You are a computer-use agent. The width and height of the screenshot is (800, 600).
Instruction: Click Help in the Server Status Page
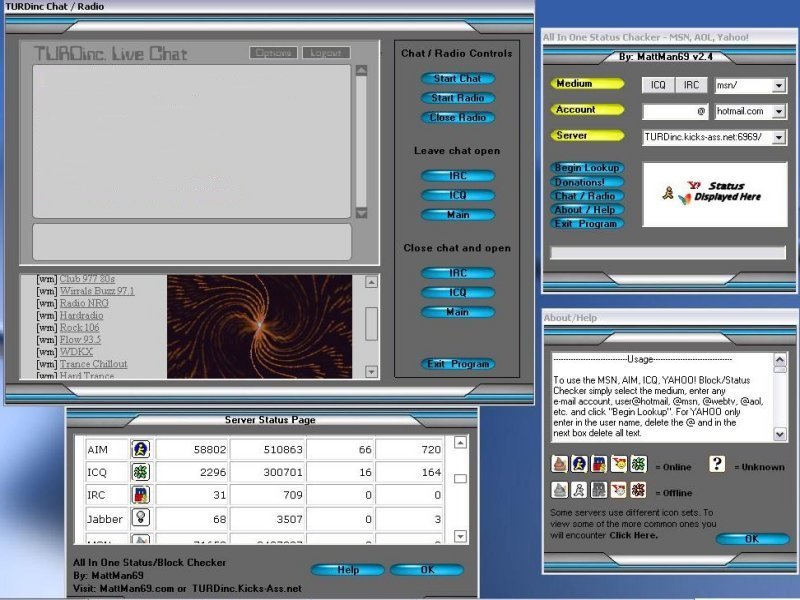click(x=348, y=569)
